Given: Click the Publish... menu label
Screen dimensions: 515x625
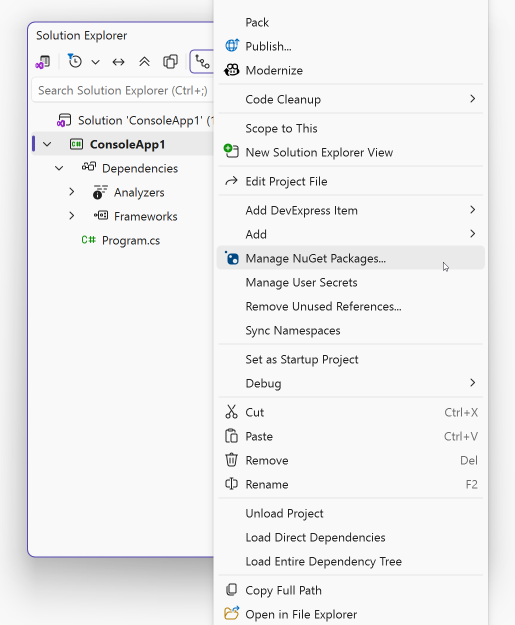Looking at the screenshot, I should click(x=268, y=47).
